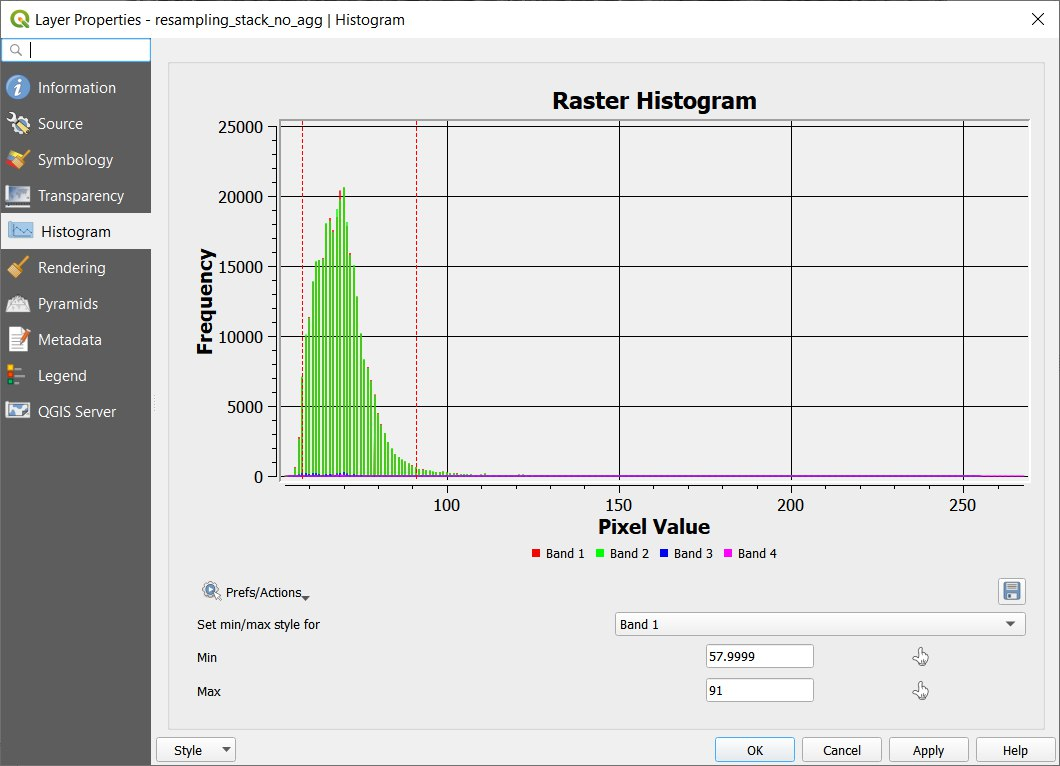Switch to the Transparency panel
The width and height of the screenshot is (1060, 766).
(79, 195)
